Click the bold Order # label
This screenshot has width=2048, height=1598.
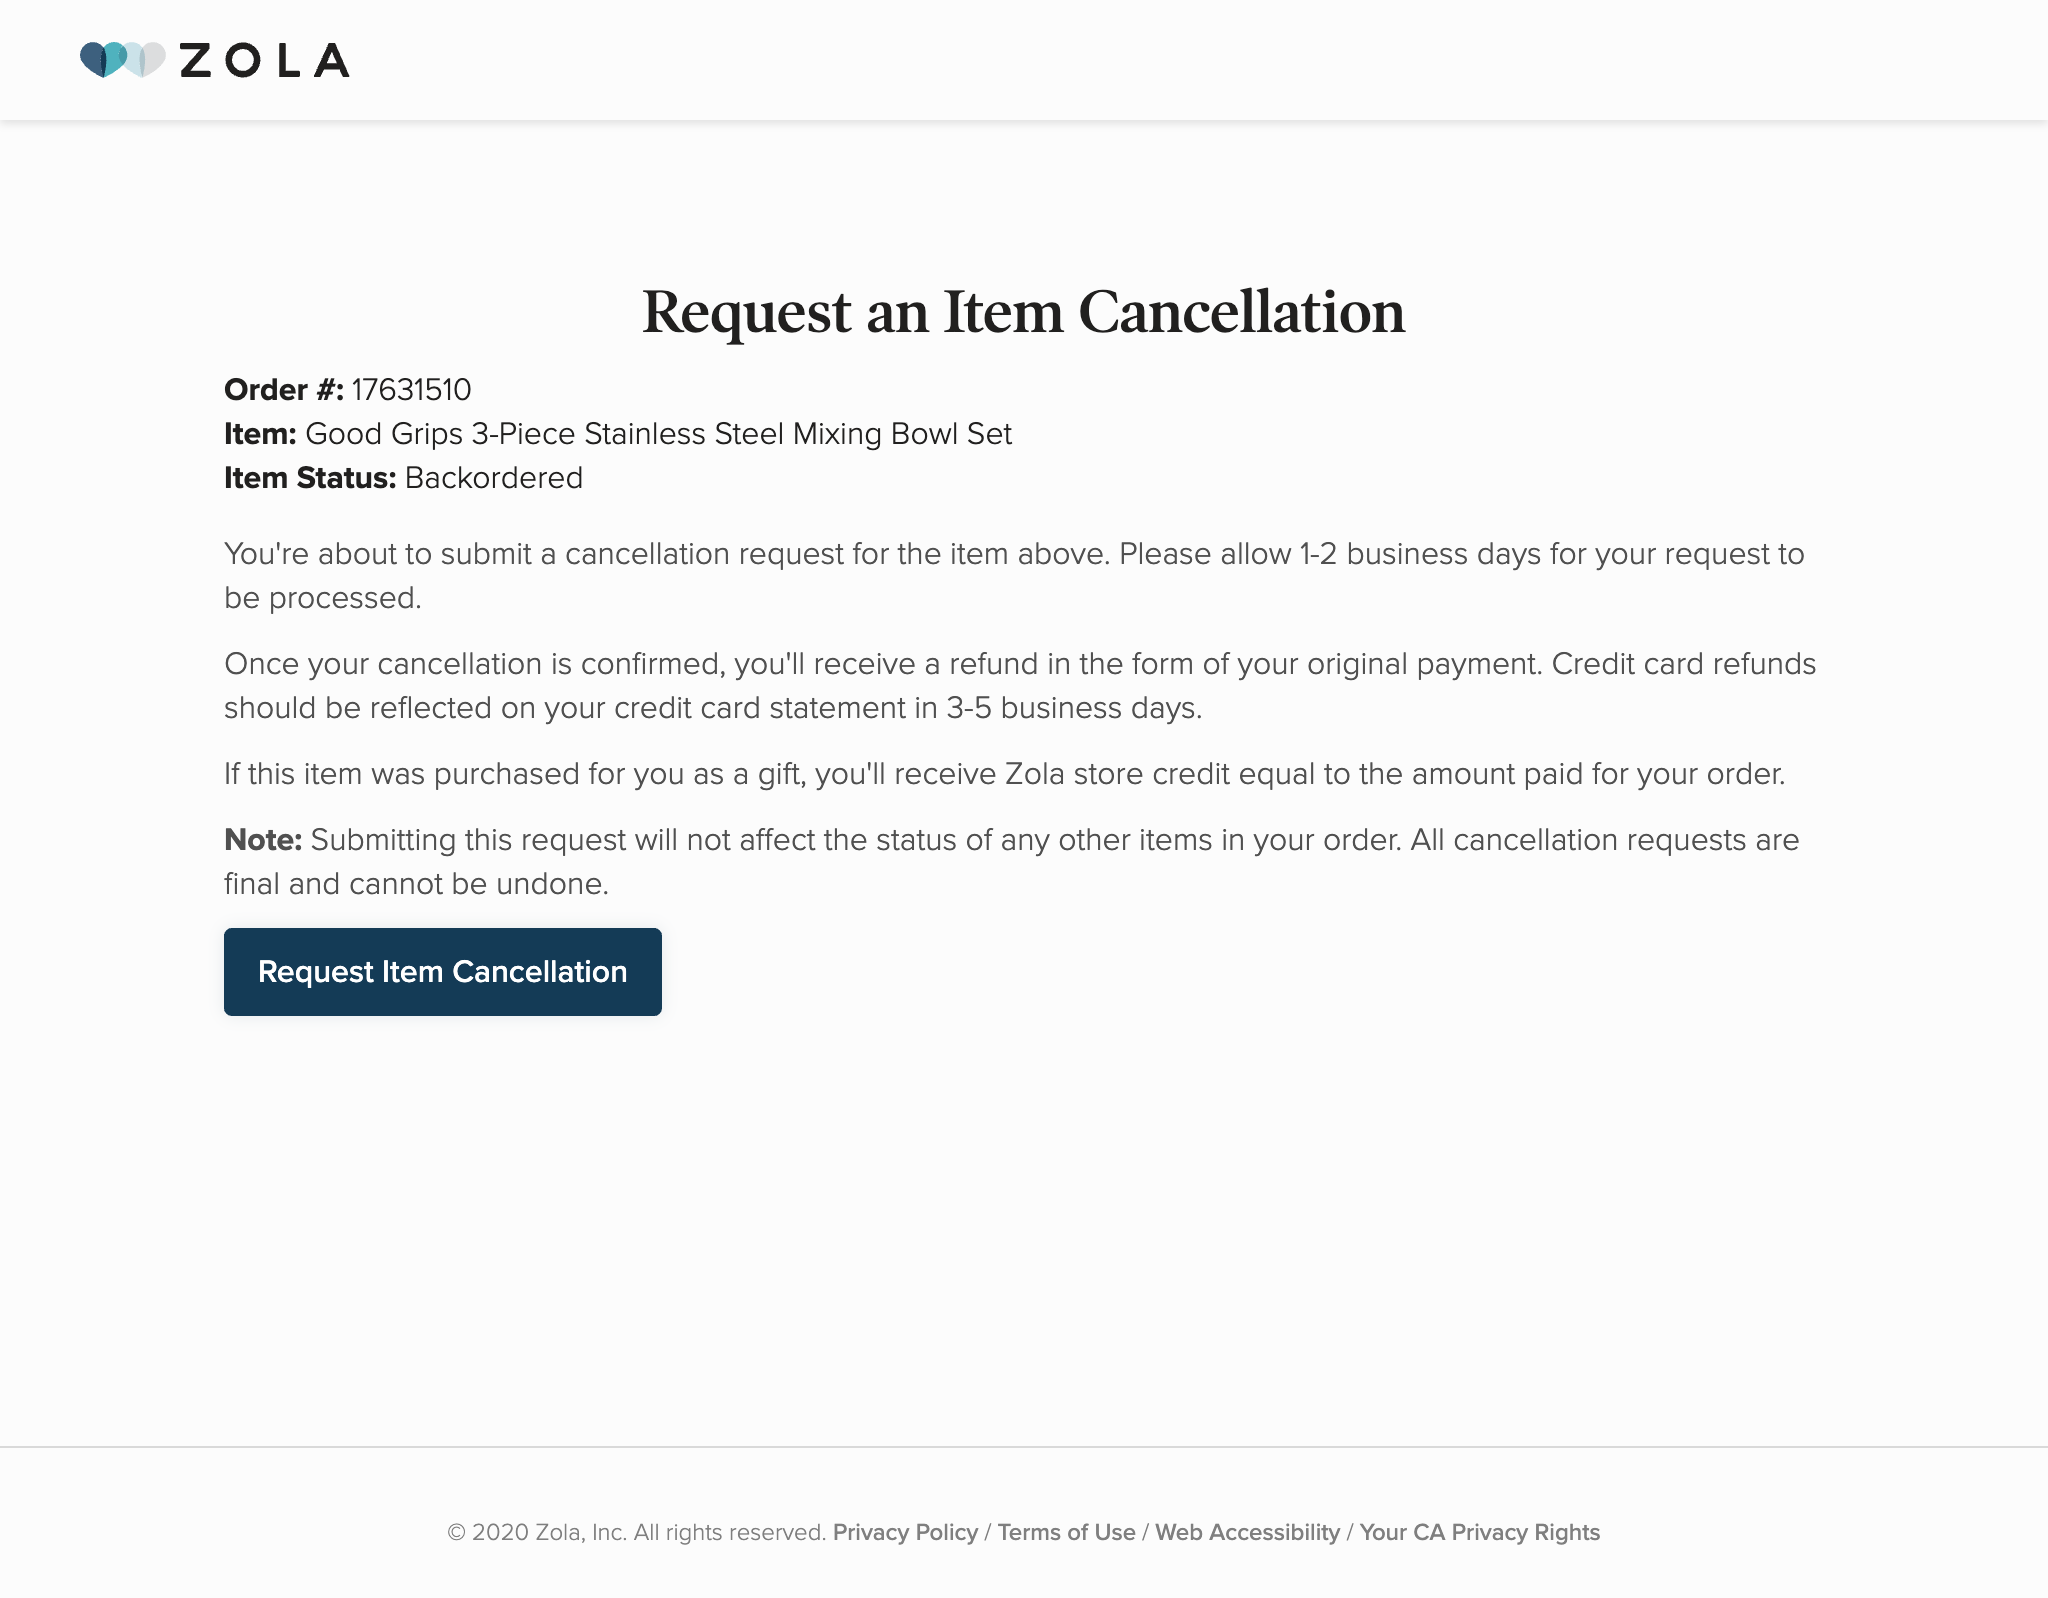284,390
